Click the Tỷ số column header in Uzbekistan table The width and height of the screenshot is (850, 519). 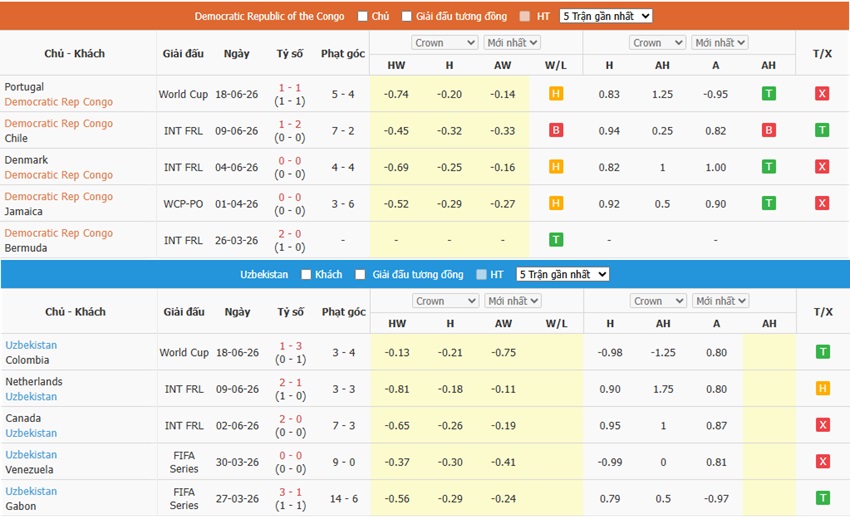coord(291,312)
